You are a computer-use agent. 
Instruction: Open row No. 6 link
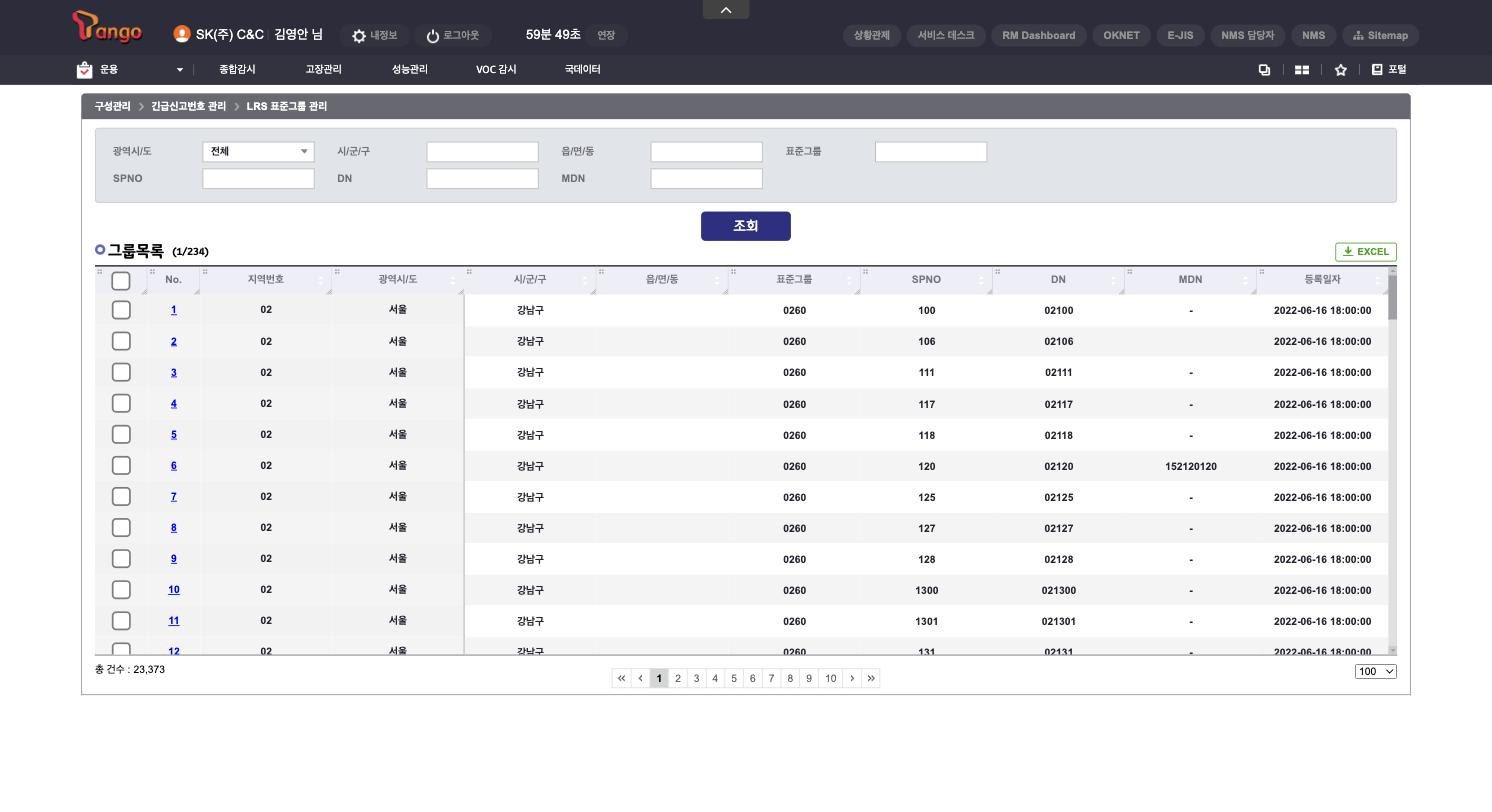tap(173, 465)
